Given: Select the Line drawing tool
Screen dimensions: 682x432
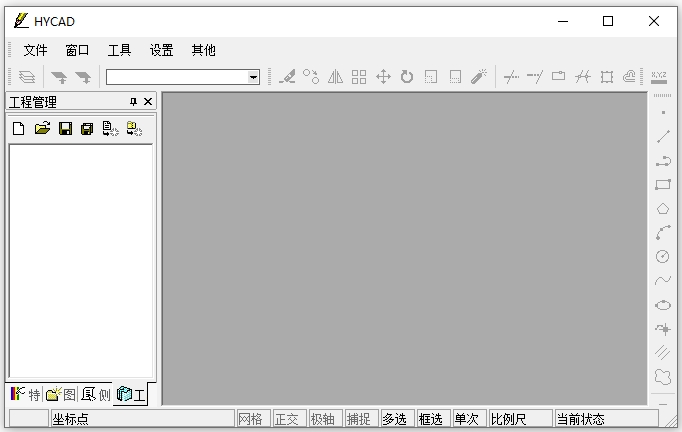Looking at the screenshot, I should coord(663,137).
